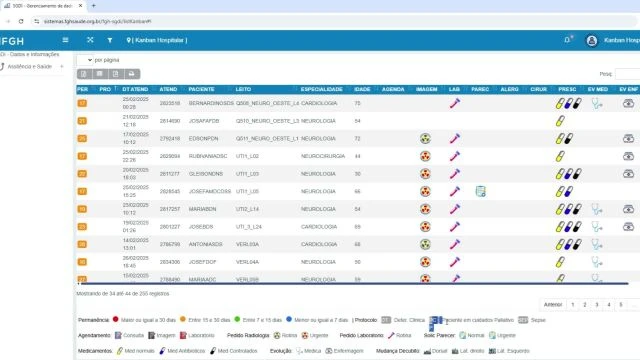Sort table by IDADE column
This screenshot has height=360, width=640.
tap(362, 89)
